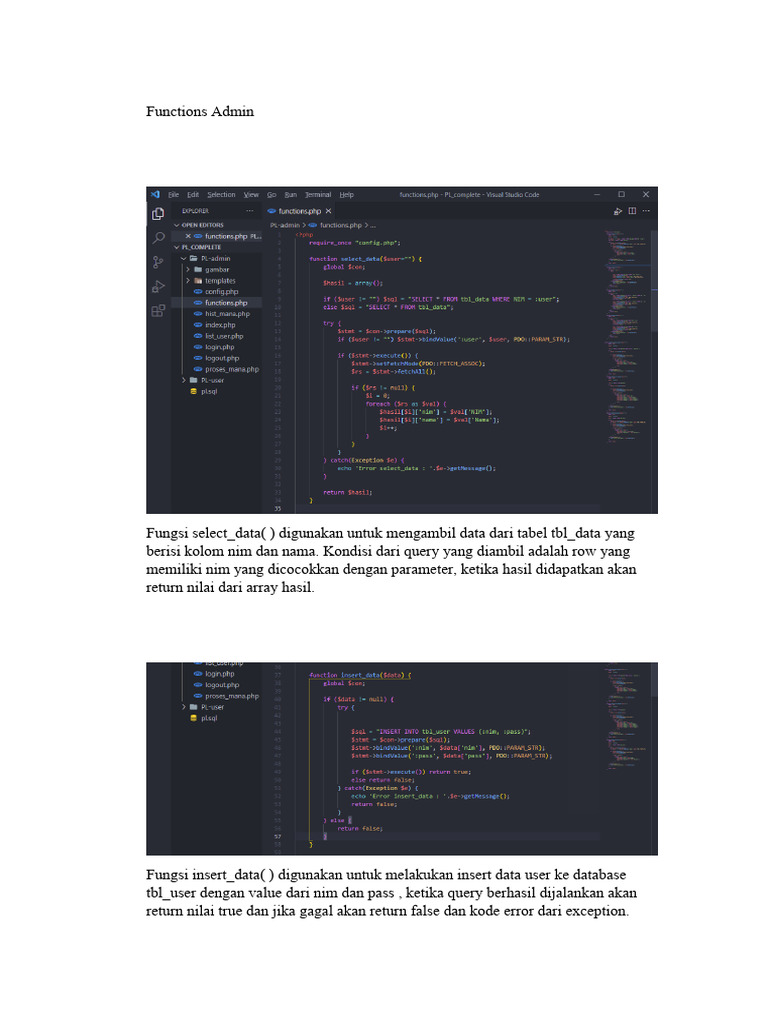Screen dimensions: 768x1024
Task: Open list_user.php in the file tree
Action: click(219, 336)
